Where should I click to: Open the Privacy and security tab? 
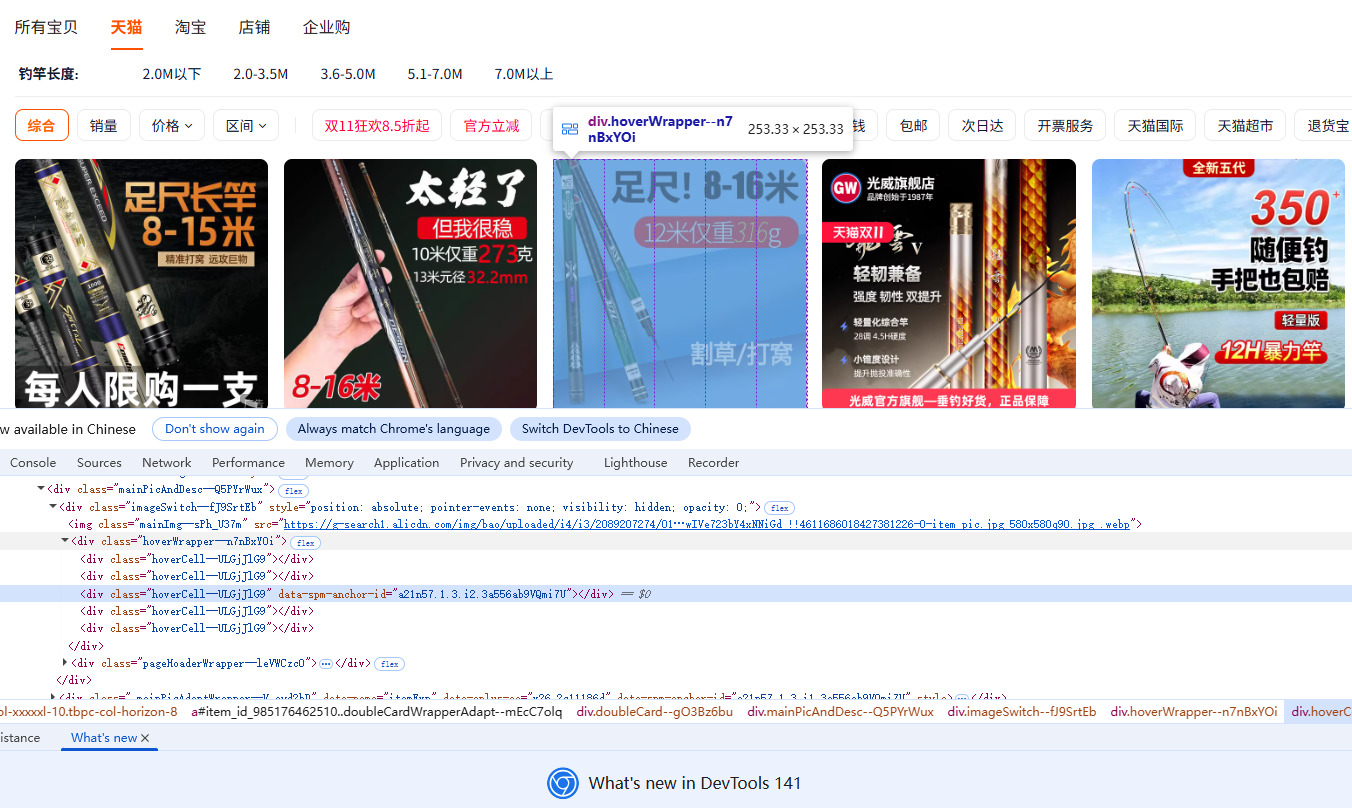pyautogui.click(x=516, y=462)
